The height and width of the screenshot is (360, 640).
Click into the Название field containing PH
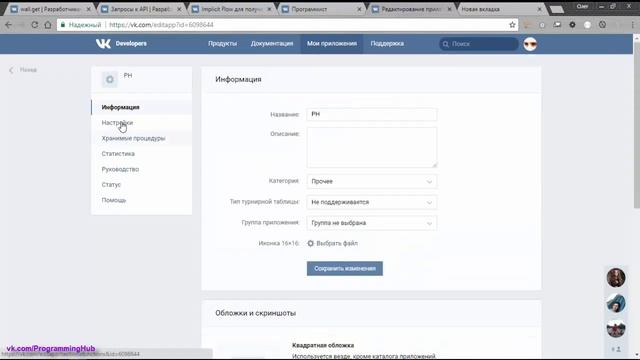click(x=371, y=114)
